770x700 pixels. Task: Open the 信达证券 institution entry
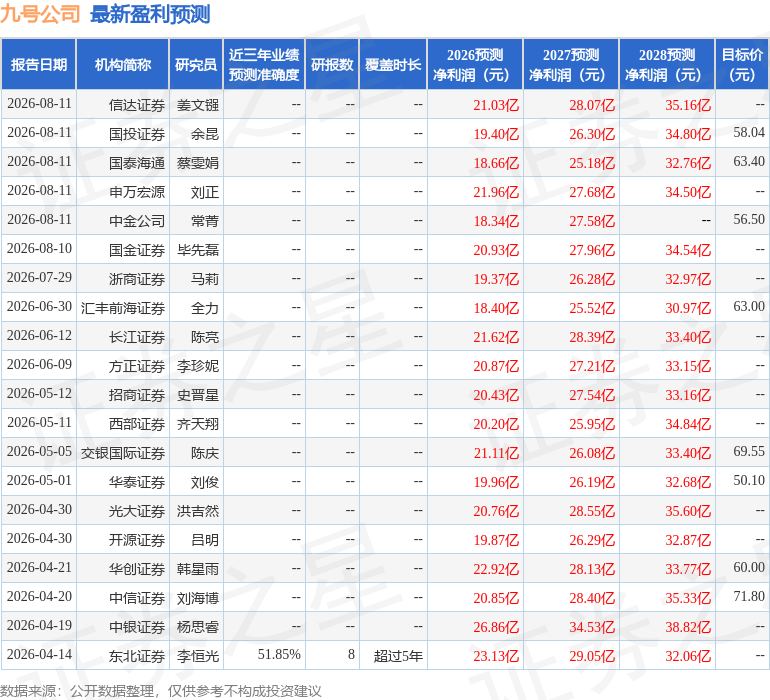pyautogui.click(x=137, y=105)
